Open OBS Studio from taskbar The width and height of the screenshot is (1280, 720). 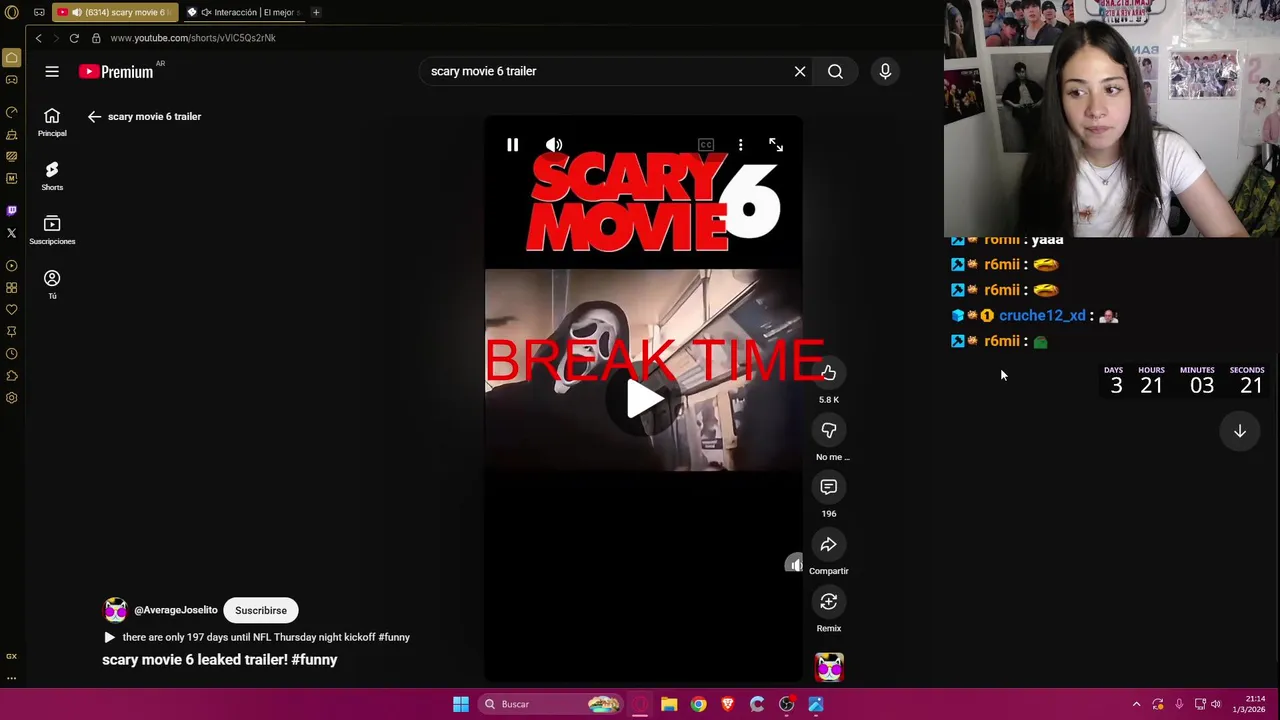tap(786, 704)
